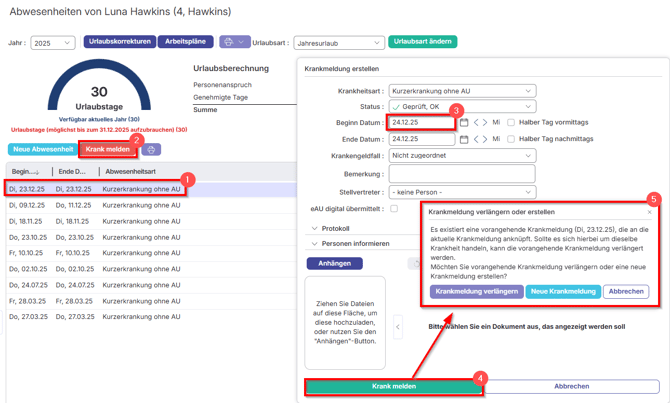Advance Ende Datum to next day
This screenshot has width=670, height=403.
coord(485,139)
